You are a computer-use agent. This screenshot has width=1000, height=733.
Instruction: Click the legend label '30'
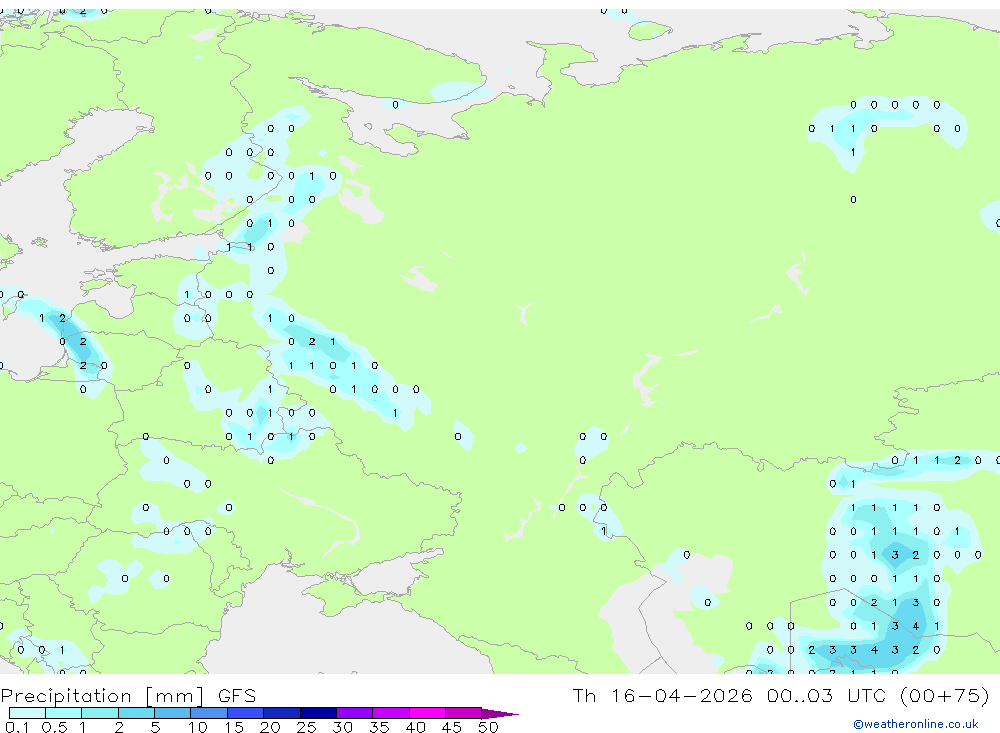pyautogui.click(x=342, y=727)
